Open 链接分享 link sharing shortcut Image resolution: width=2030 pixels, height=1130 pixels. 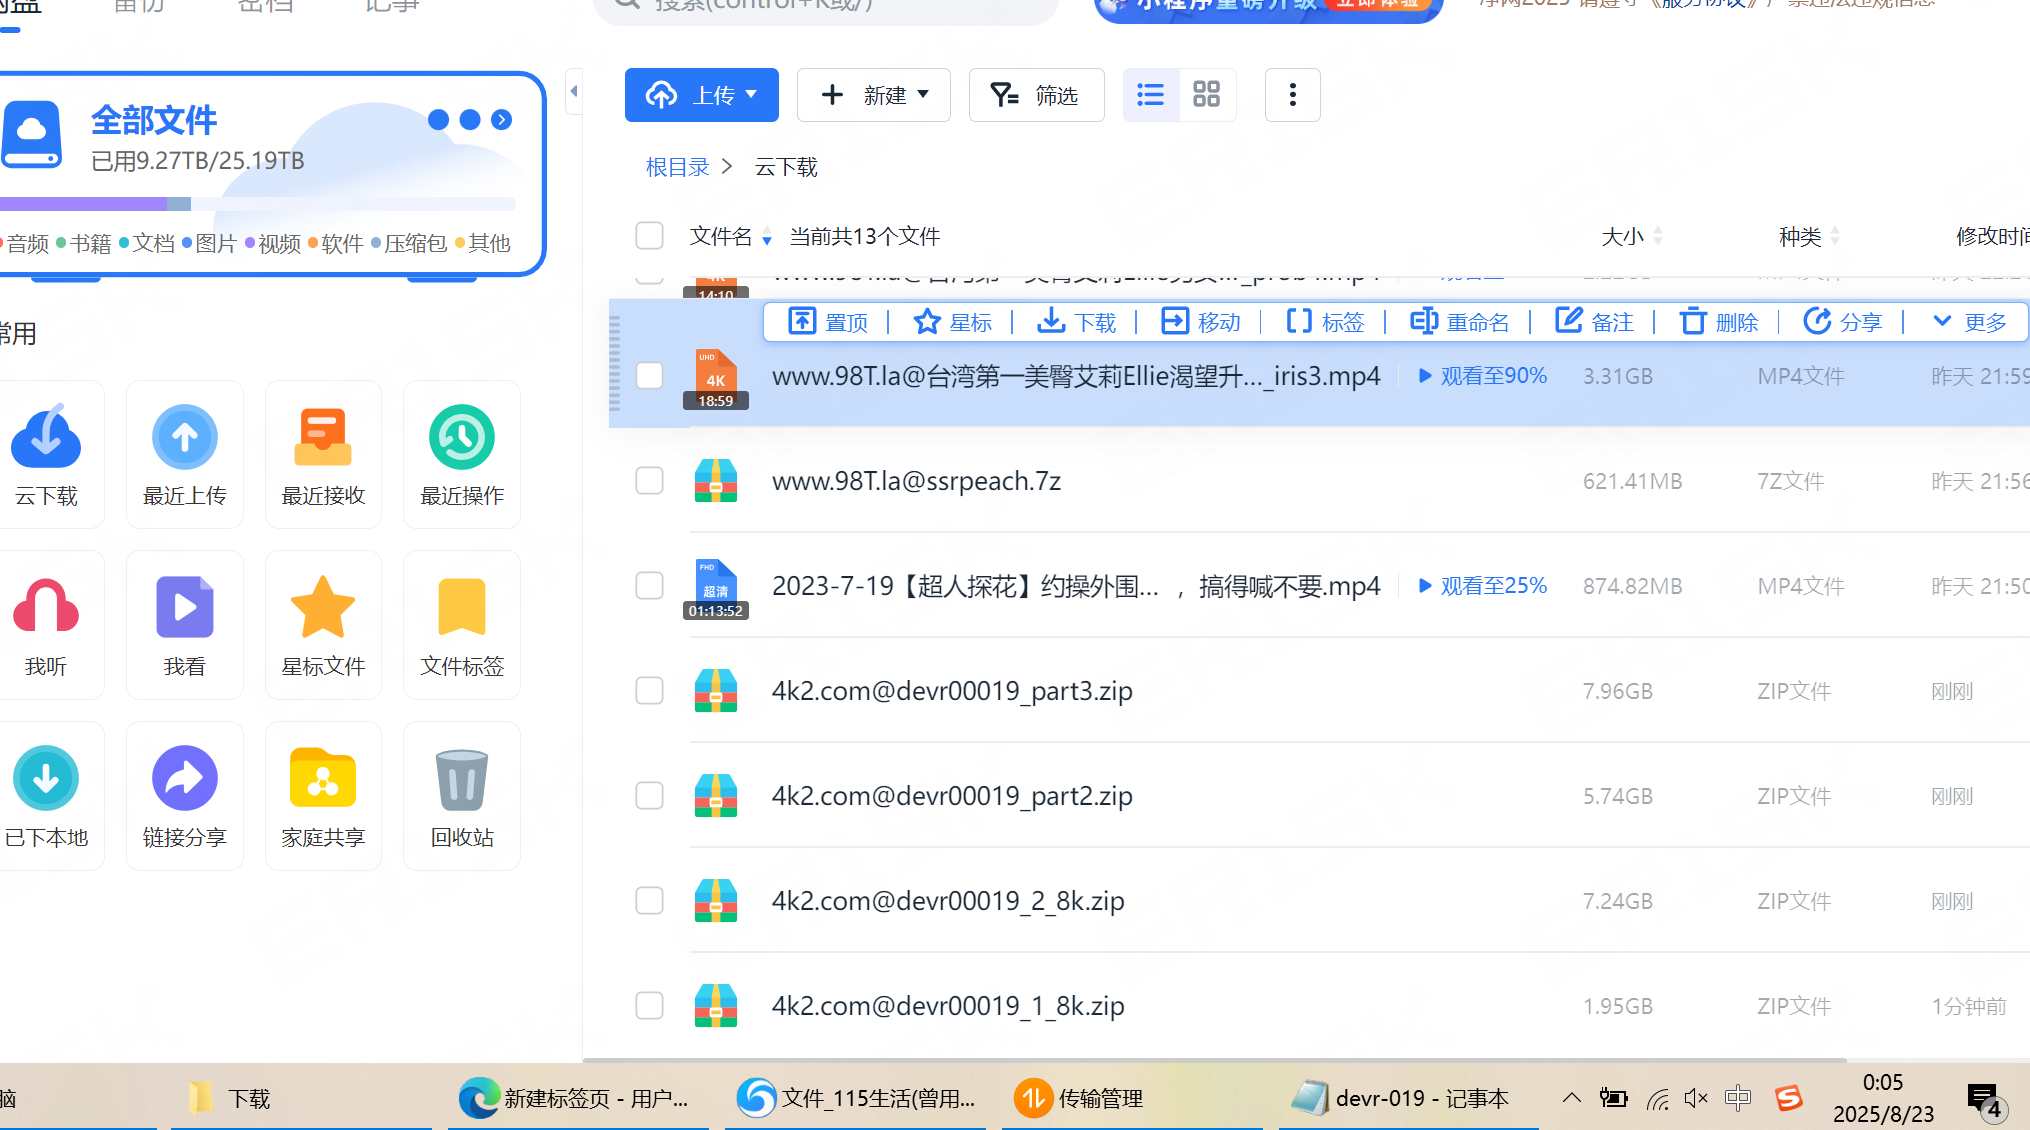(x=185, y=796)
